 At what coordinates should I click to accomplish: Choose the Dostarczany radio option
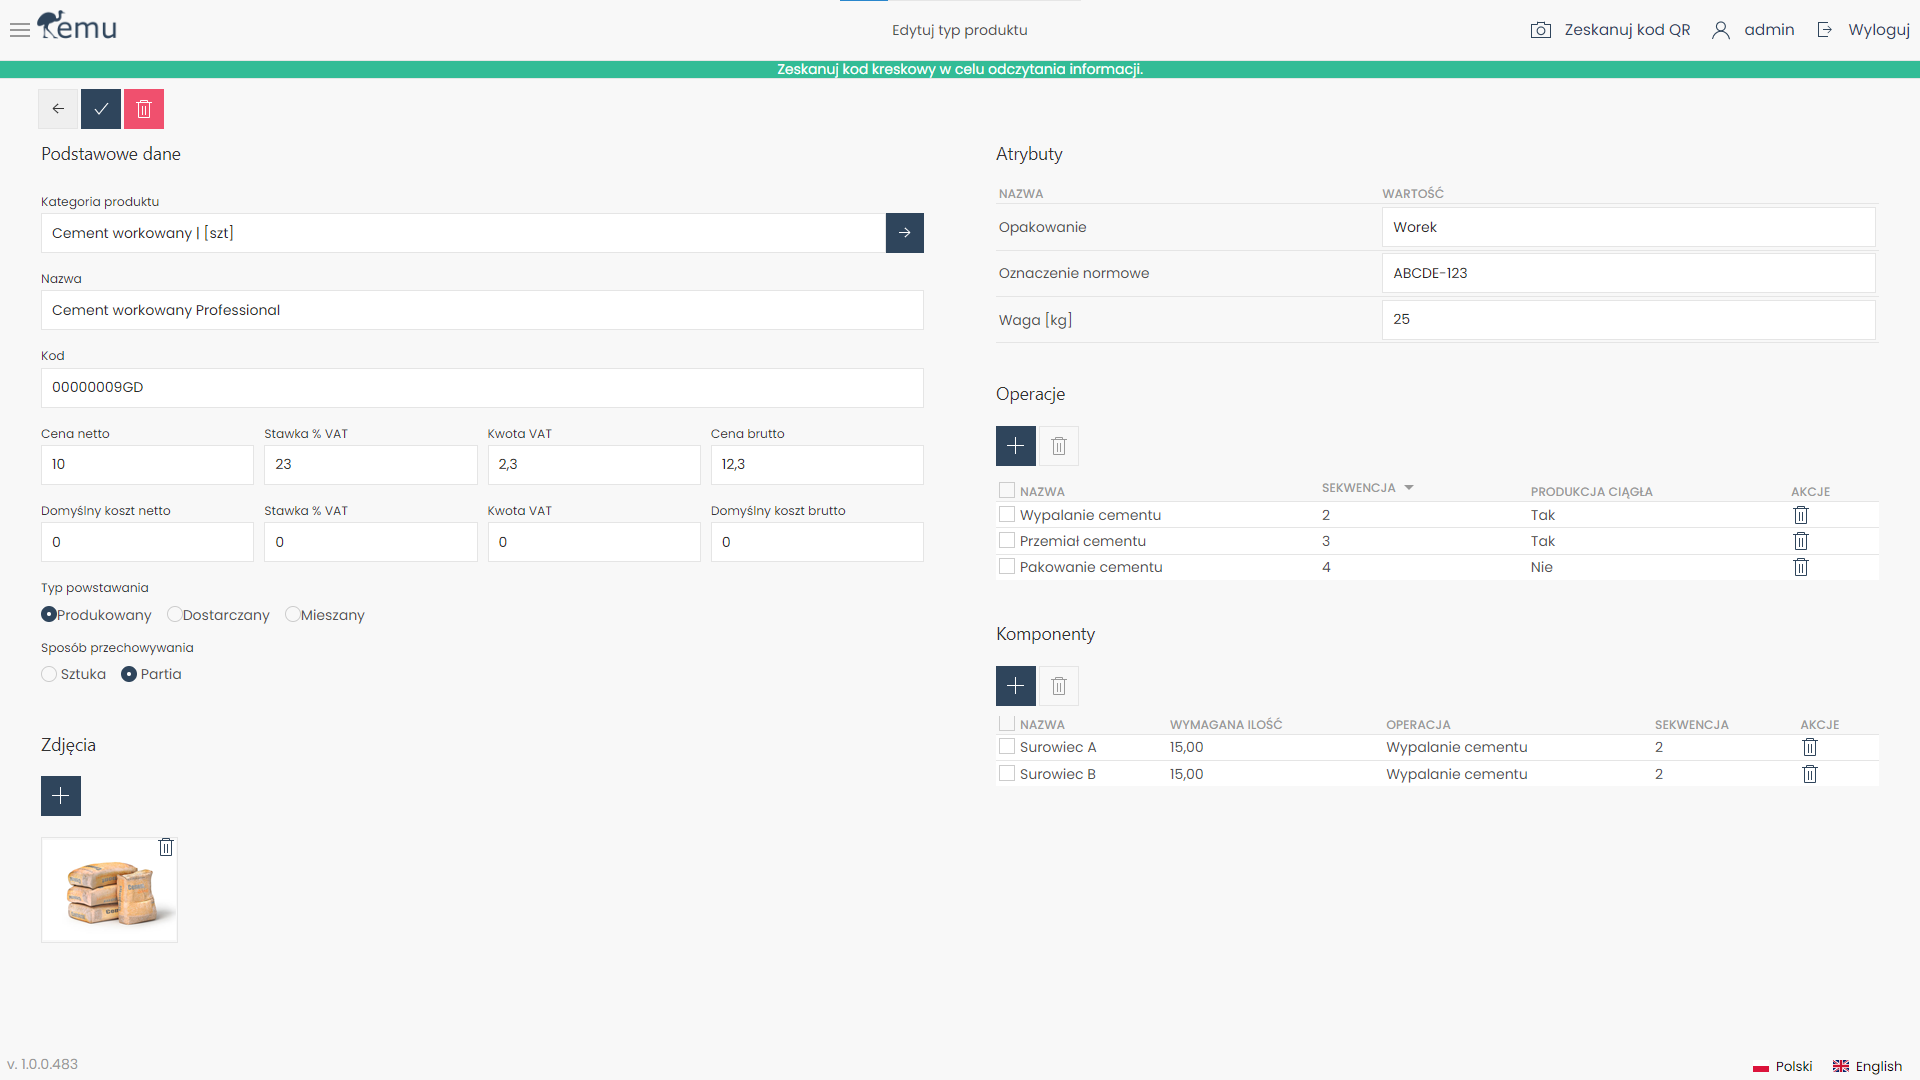pyautogui.click(x=175, y=614)
